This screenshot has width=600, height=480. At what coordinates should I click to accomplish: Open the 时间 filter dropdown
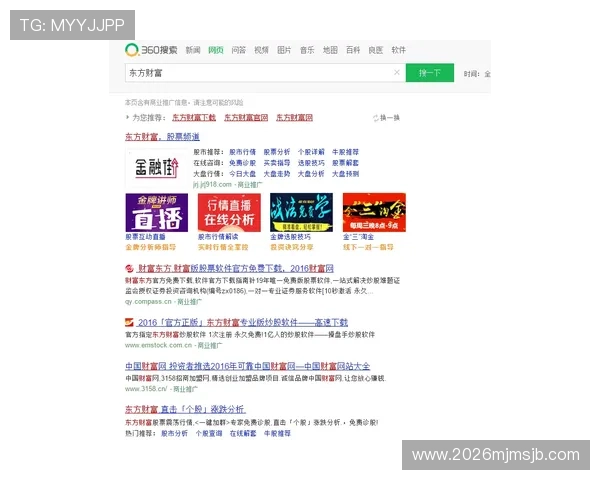pyautogui.click(x=477, y=74)
